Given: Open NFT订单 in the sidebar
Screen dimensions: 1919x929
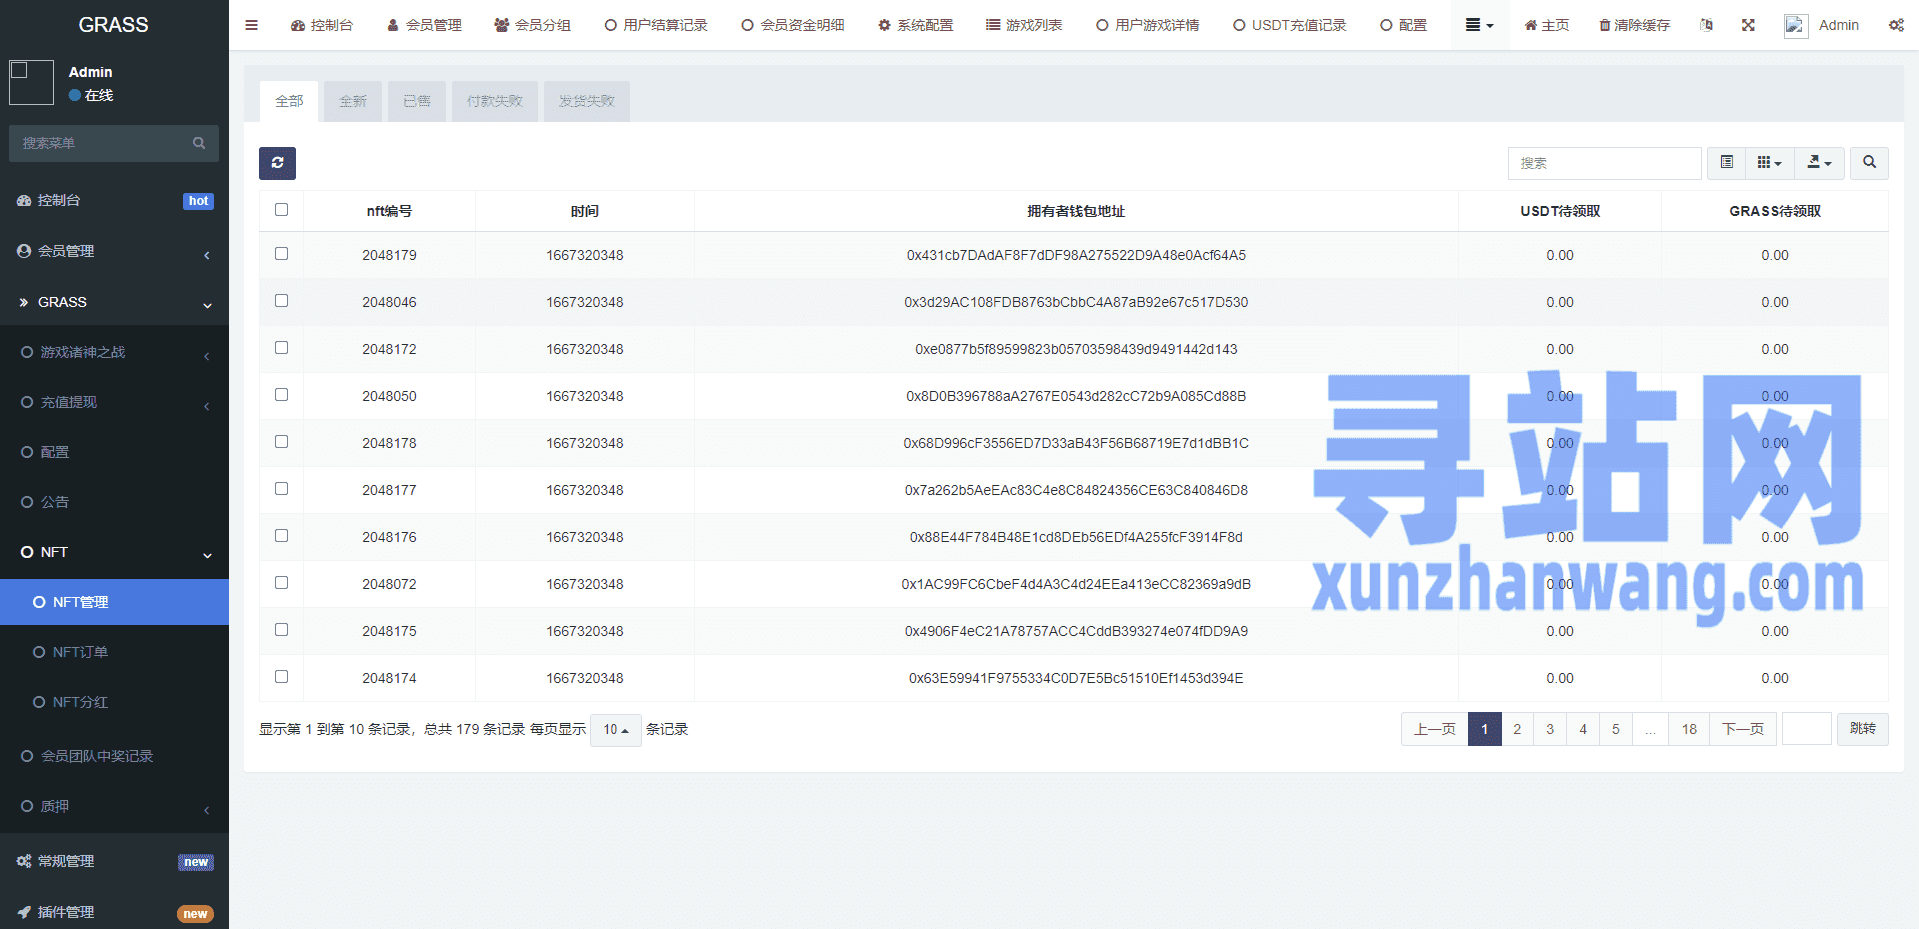Looking at the screenshot, I should point(114,652).
